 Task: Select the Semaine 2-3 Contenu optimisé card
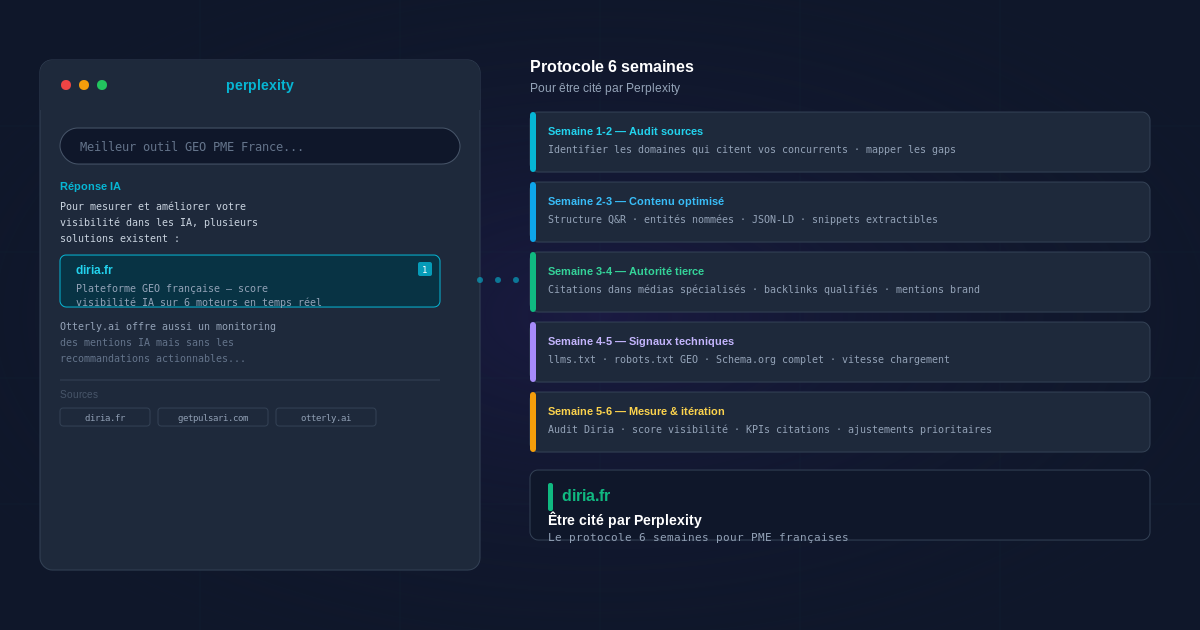pos(840,212)
